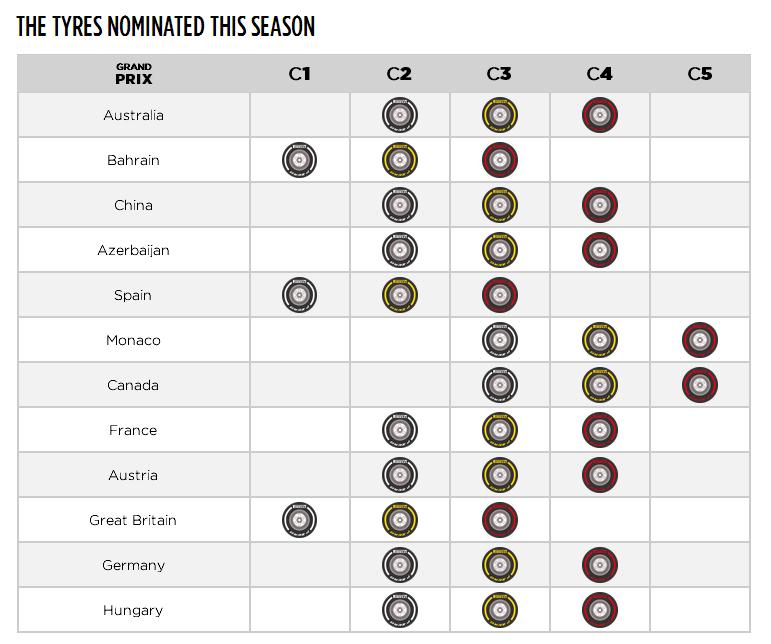Click the red tyre icon for Germany C4

pos(599,566)
